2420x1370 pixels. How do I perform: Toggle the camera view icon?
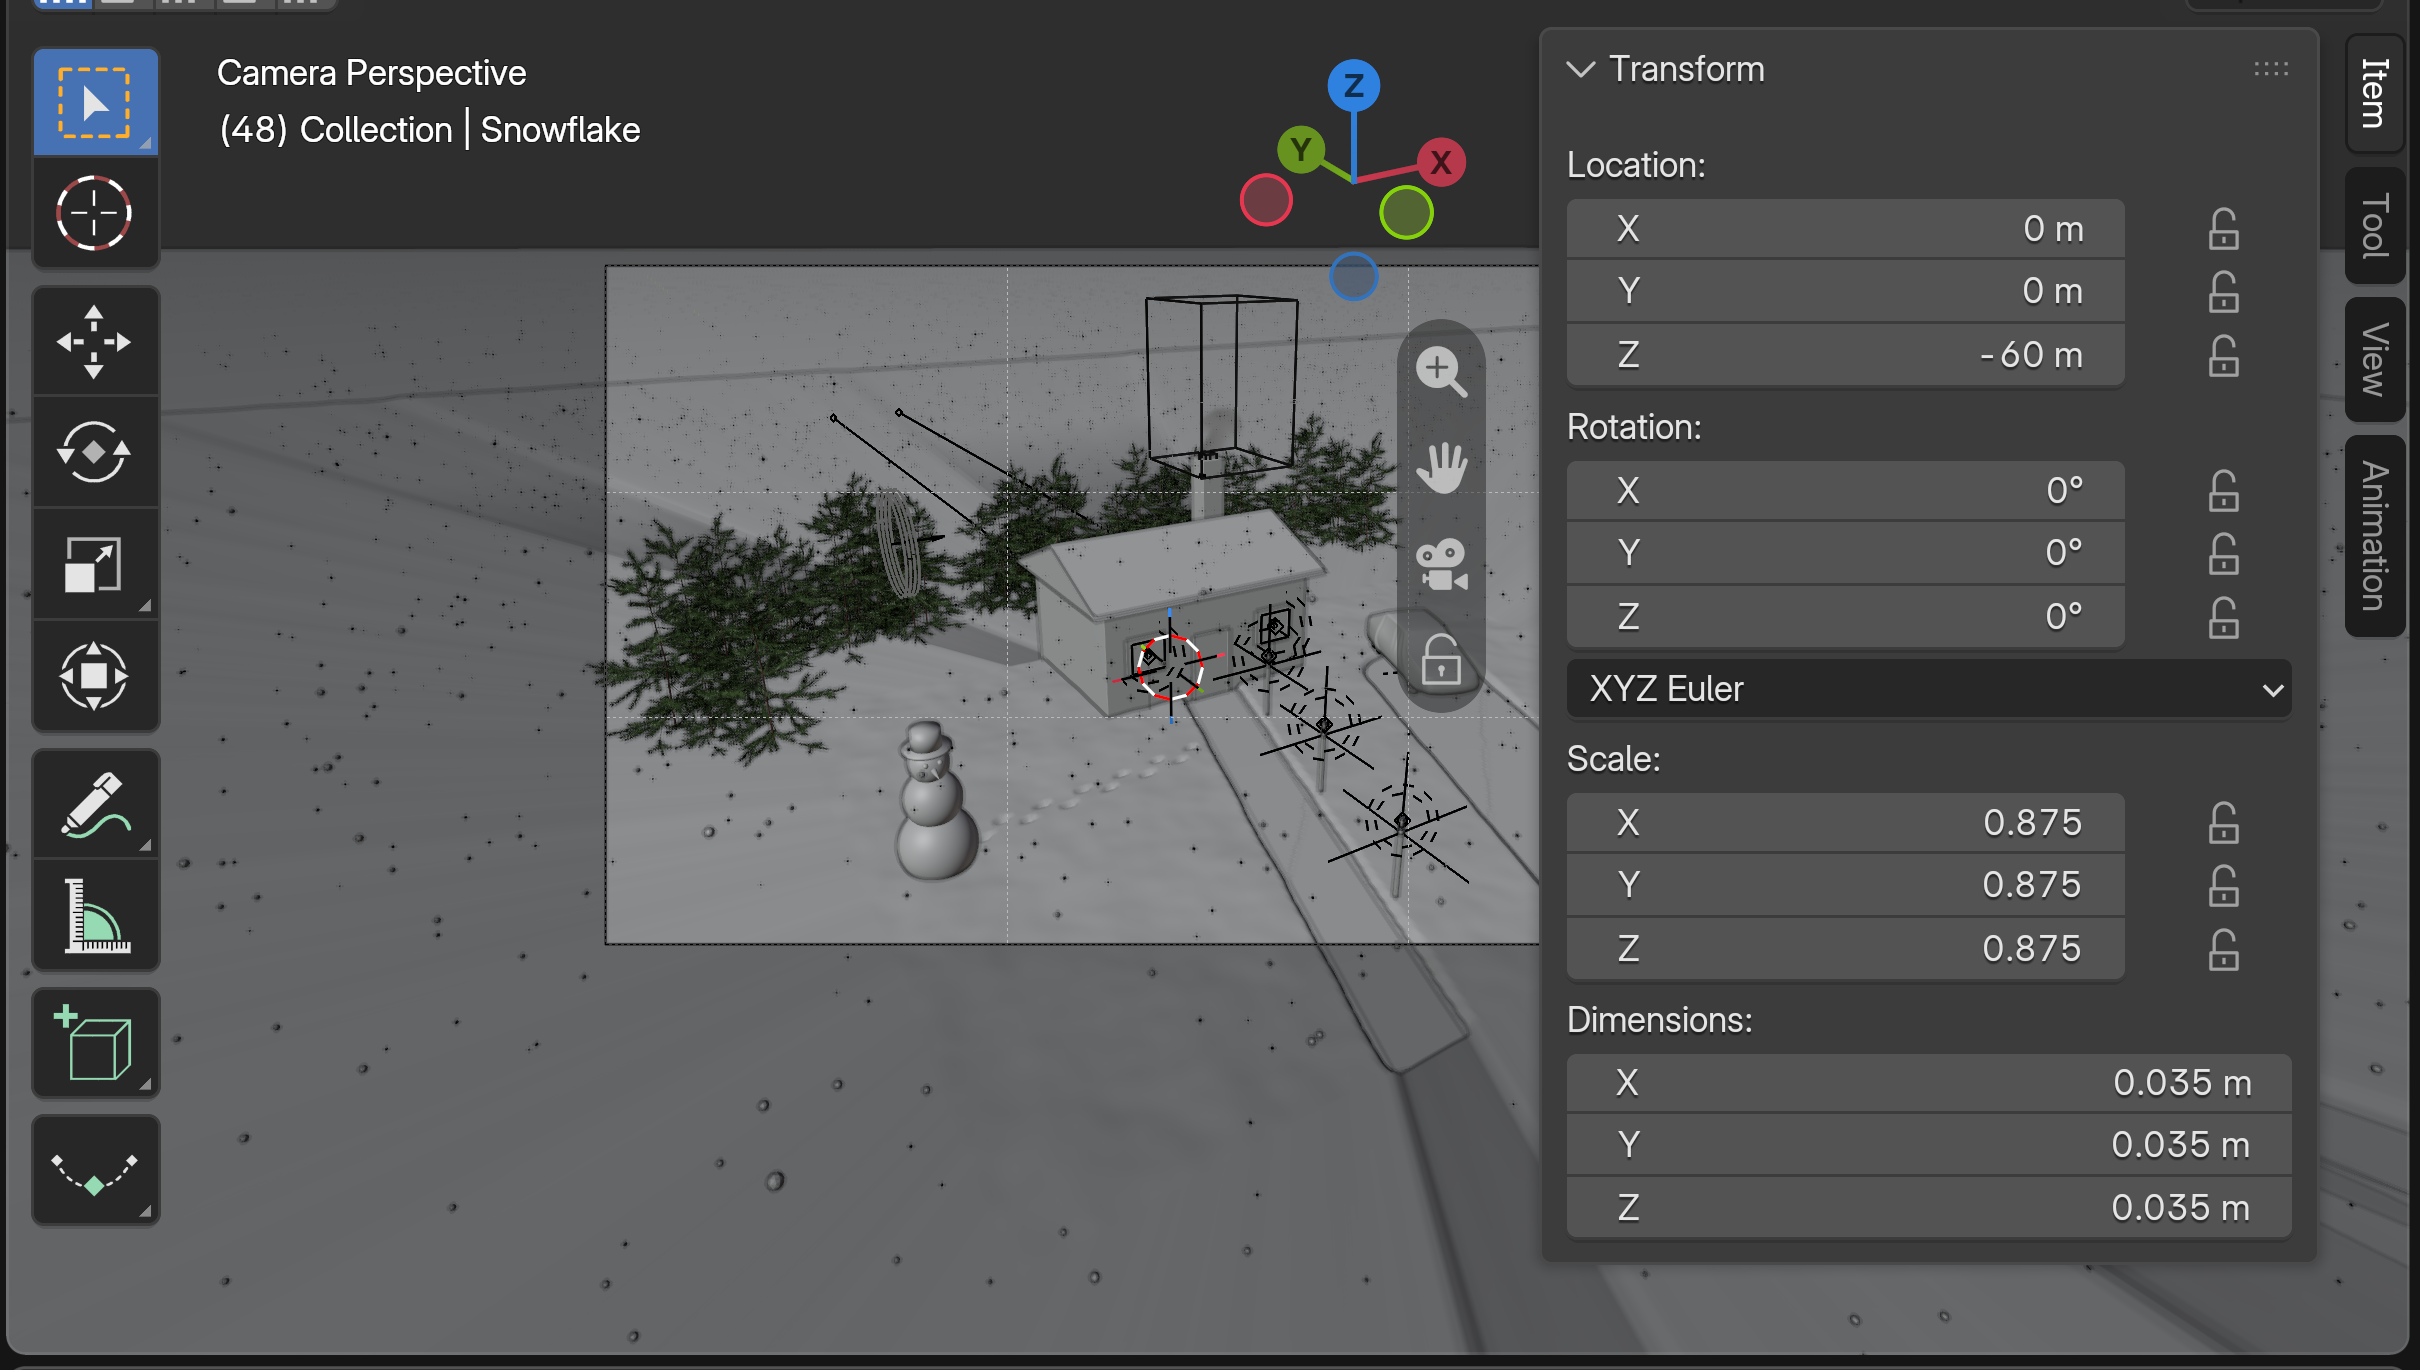tap(1441, 565)
